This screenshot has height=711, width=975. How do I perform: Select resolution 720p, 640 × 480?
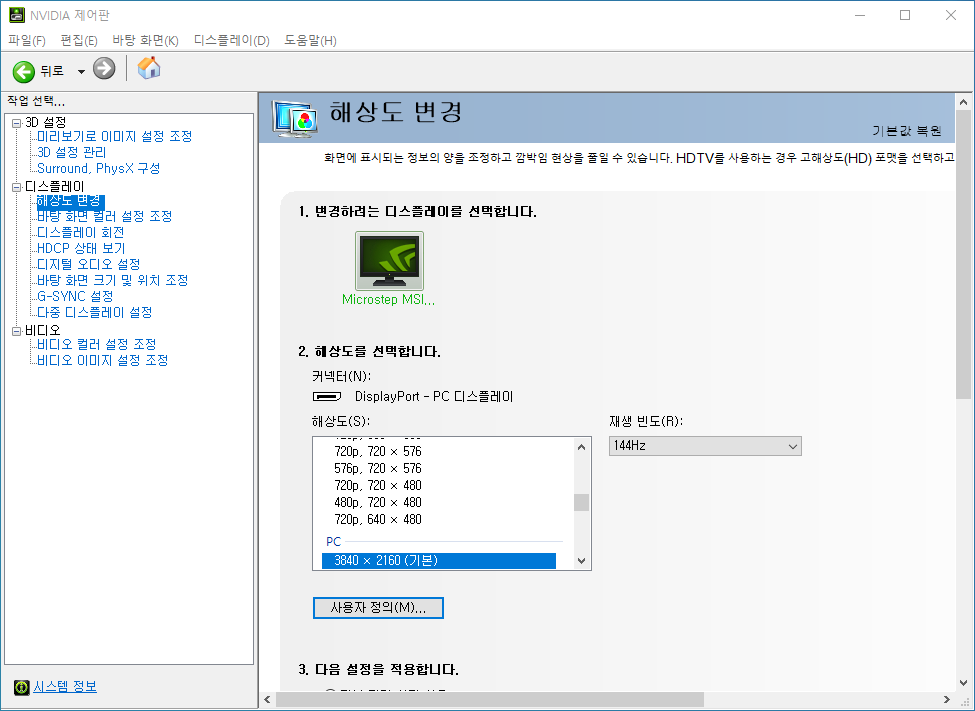coord(378,519)
